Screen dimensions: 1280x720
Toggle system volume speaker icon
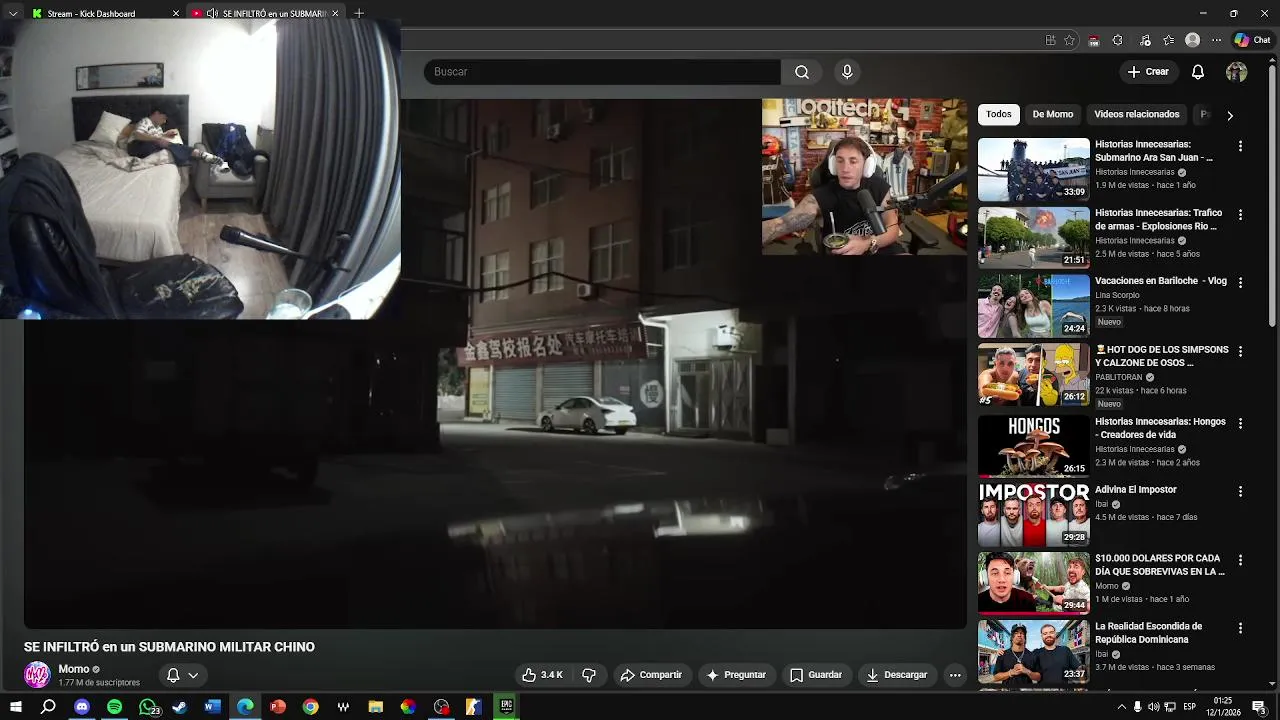pyautogui.click(x=1154, y=707)
